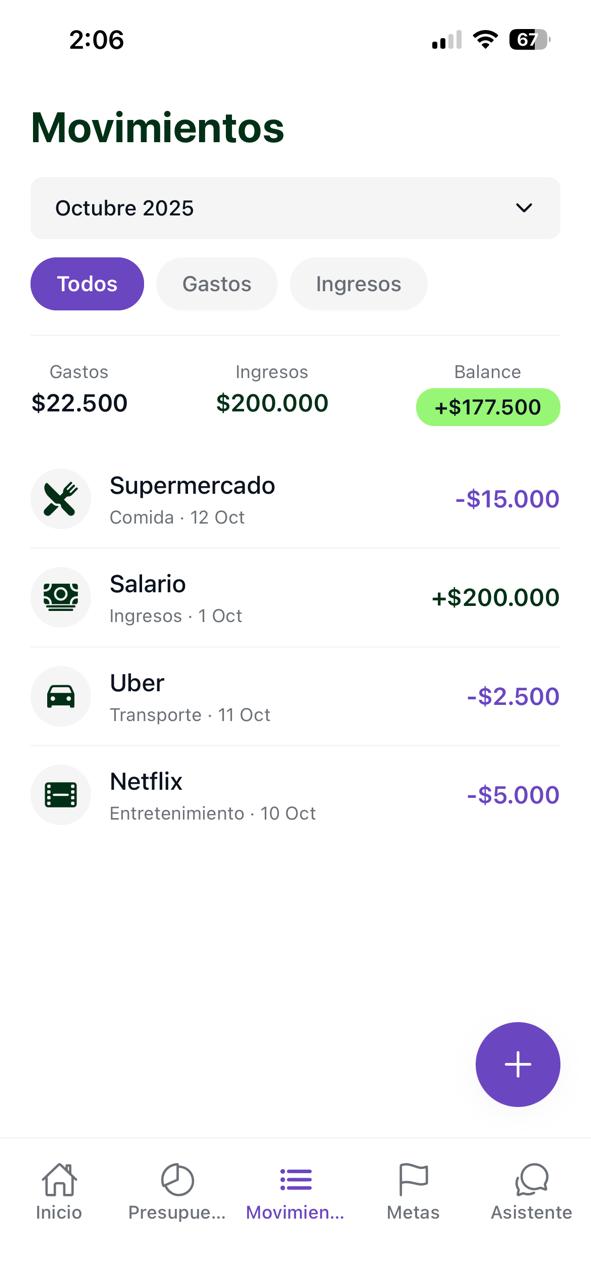Open the Presupuesto pie chart icon
Viewport: 591px width, 1280px height.
click(177, 1180)
